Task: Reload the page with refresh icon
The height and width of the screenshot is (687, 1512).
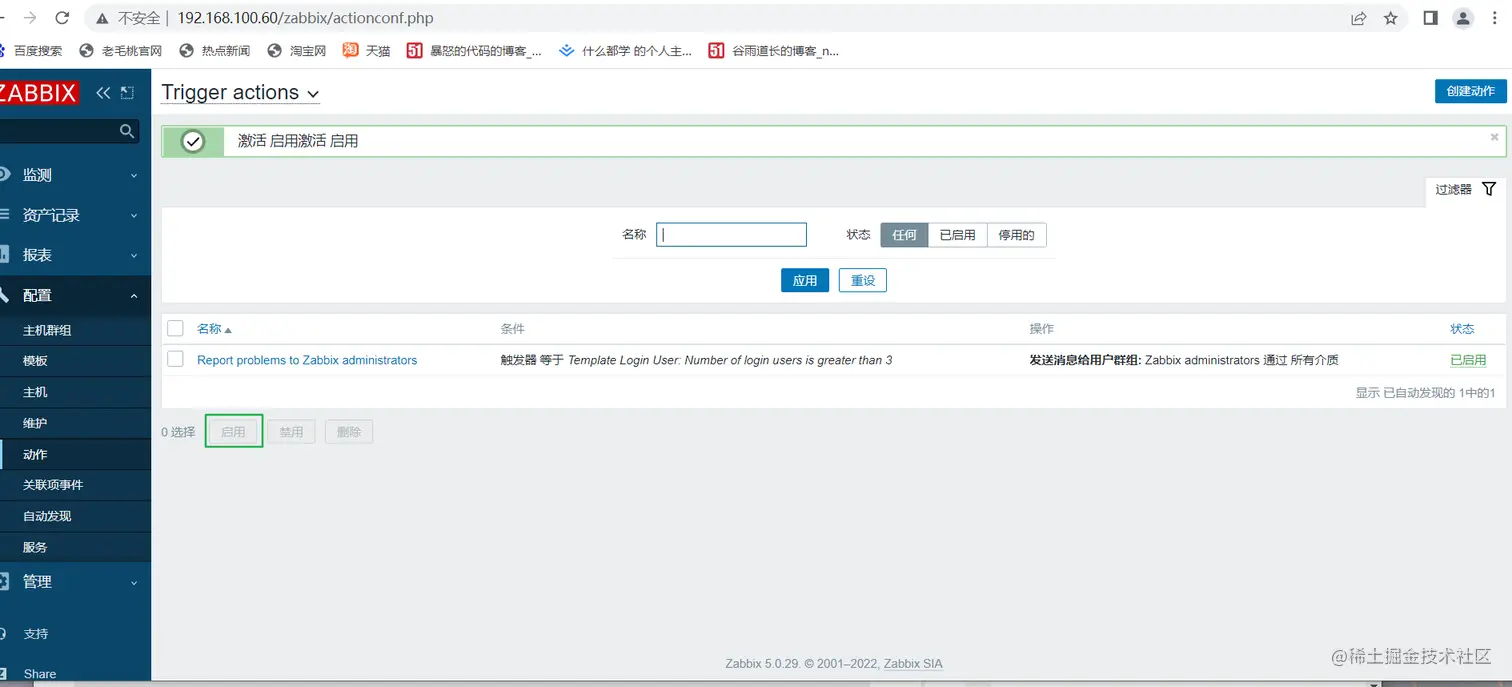Action: tap(62, 18)
